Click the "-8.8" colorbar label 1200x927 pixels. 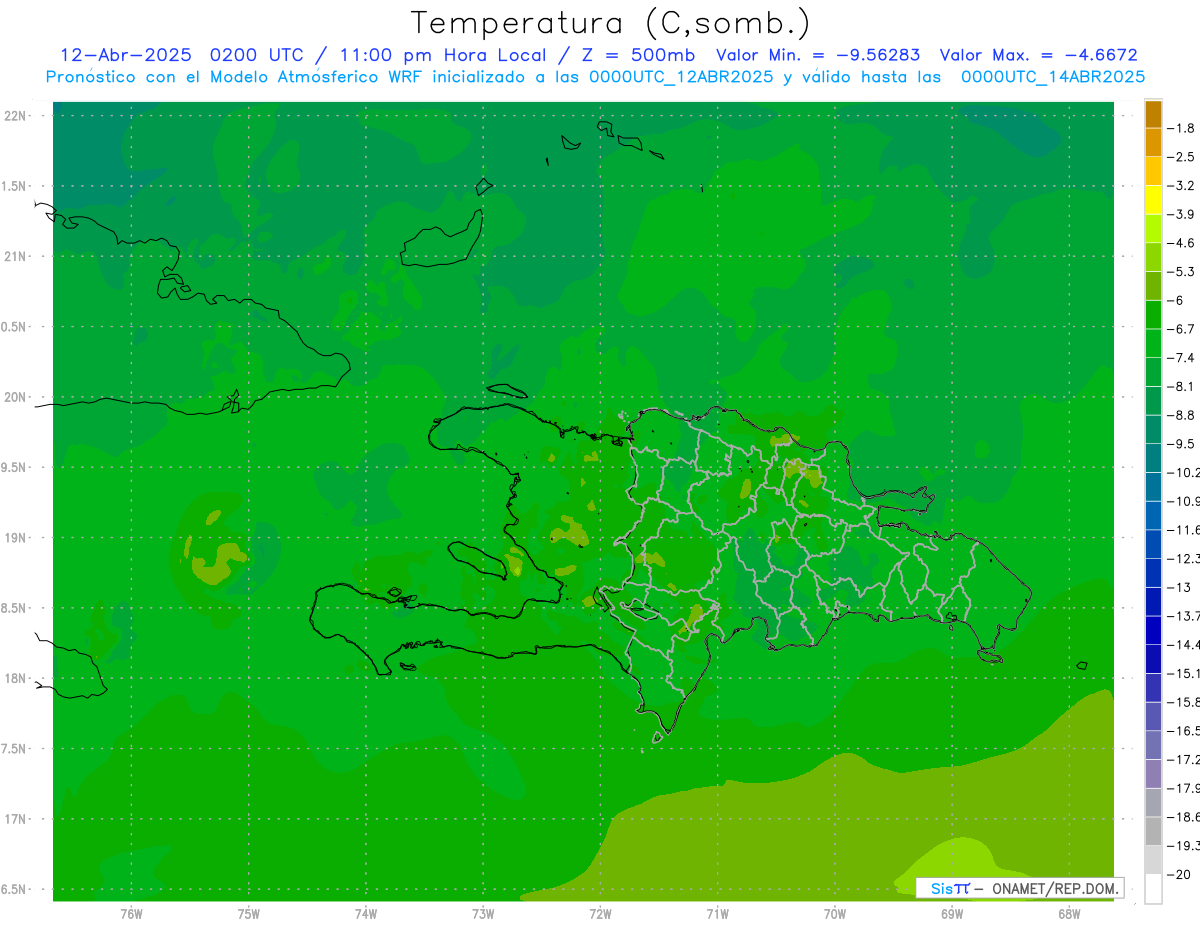pos(1182,415)
